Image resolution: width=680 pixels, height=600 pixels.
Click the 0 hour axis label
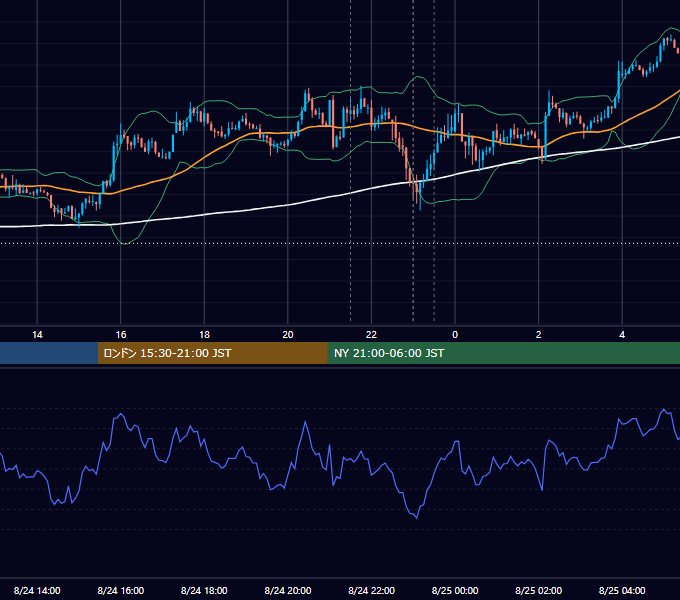pos(455,335)
